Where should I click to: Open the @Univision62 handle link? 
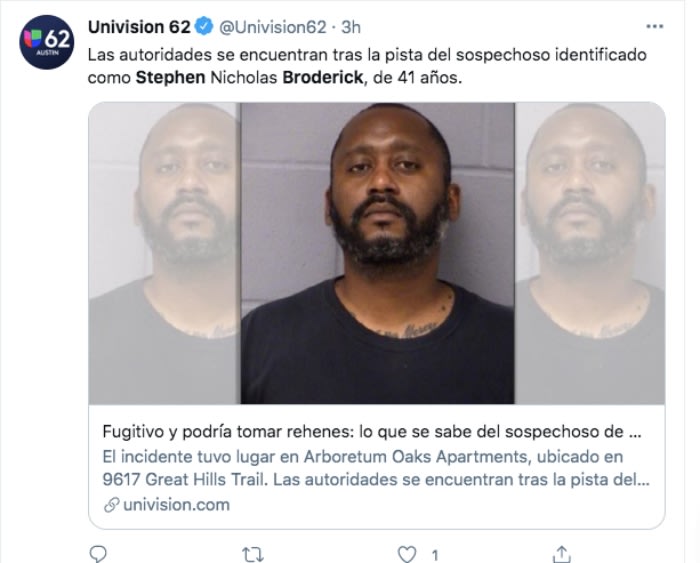point(273,27)
